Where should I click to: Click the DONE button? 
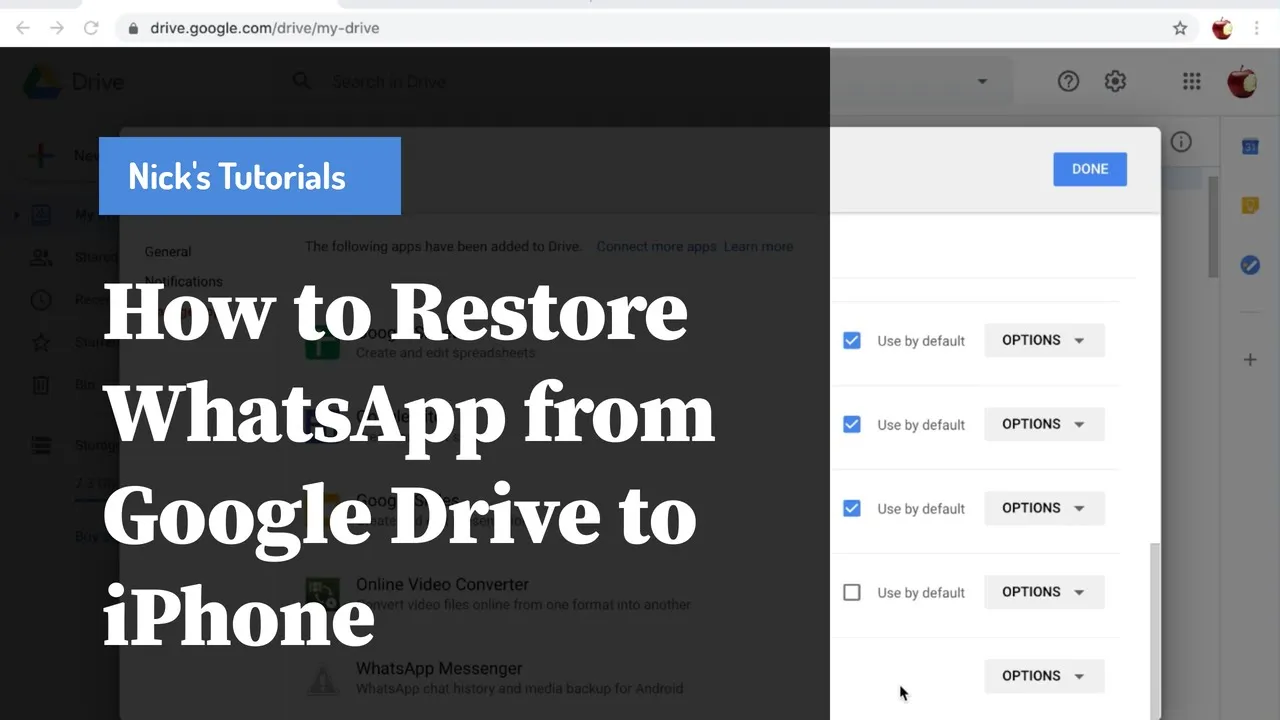[1090, 169]
